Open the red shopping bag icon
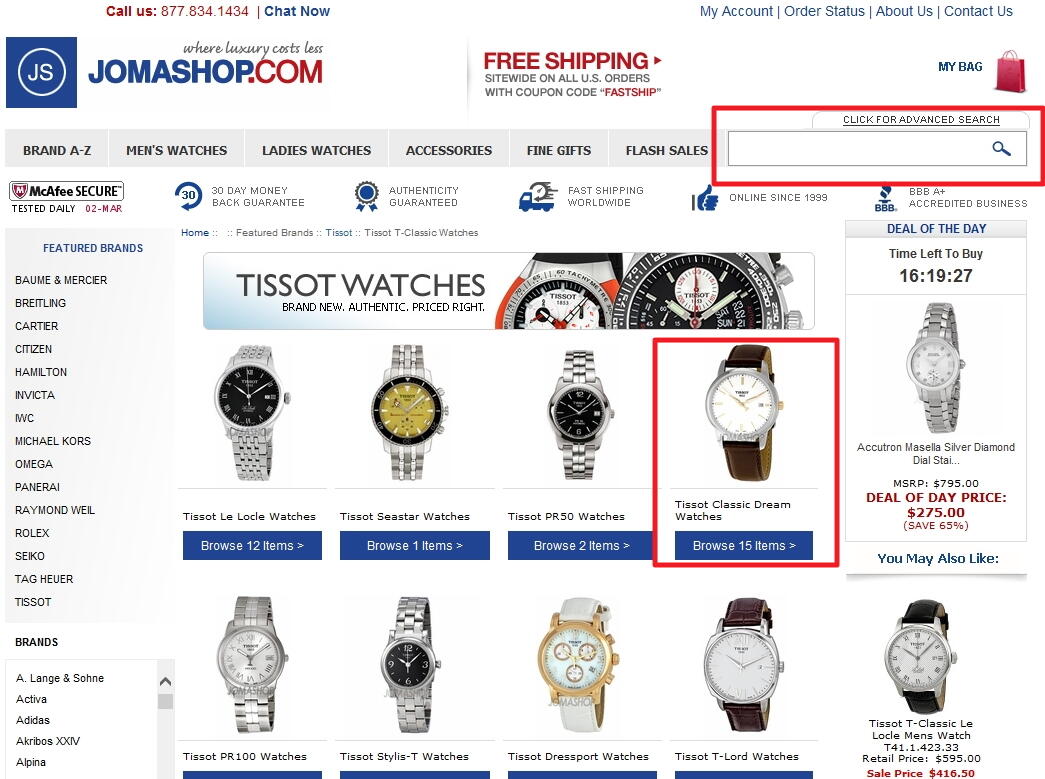Image resolution: width=1045 pixels, height=779 pixels. point(1010,71)
